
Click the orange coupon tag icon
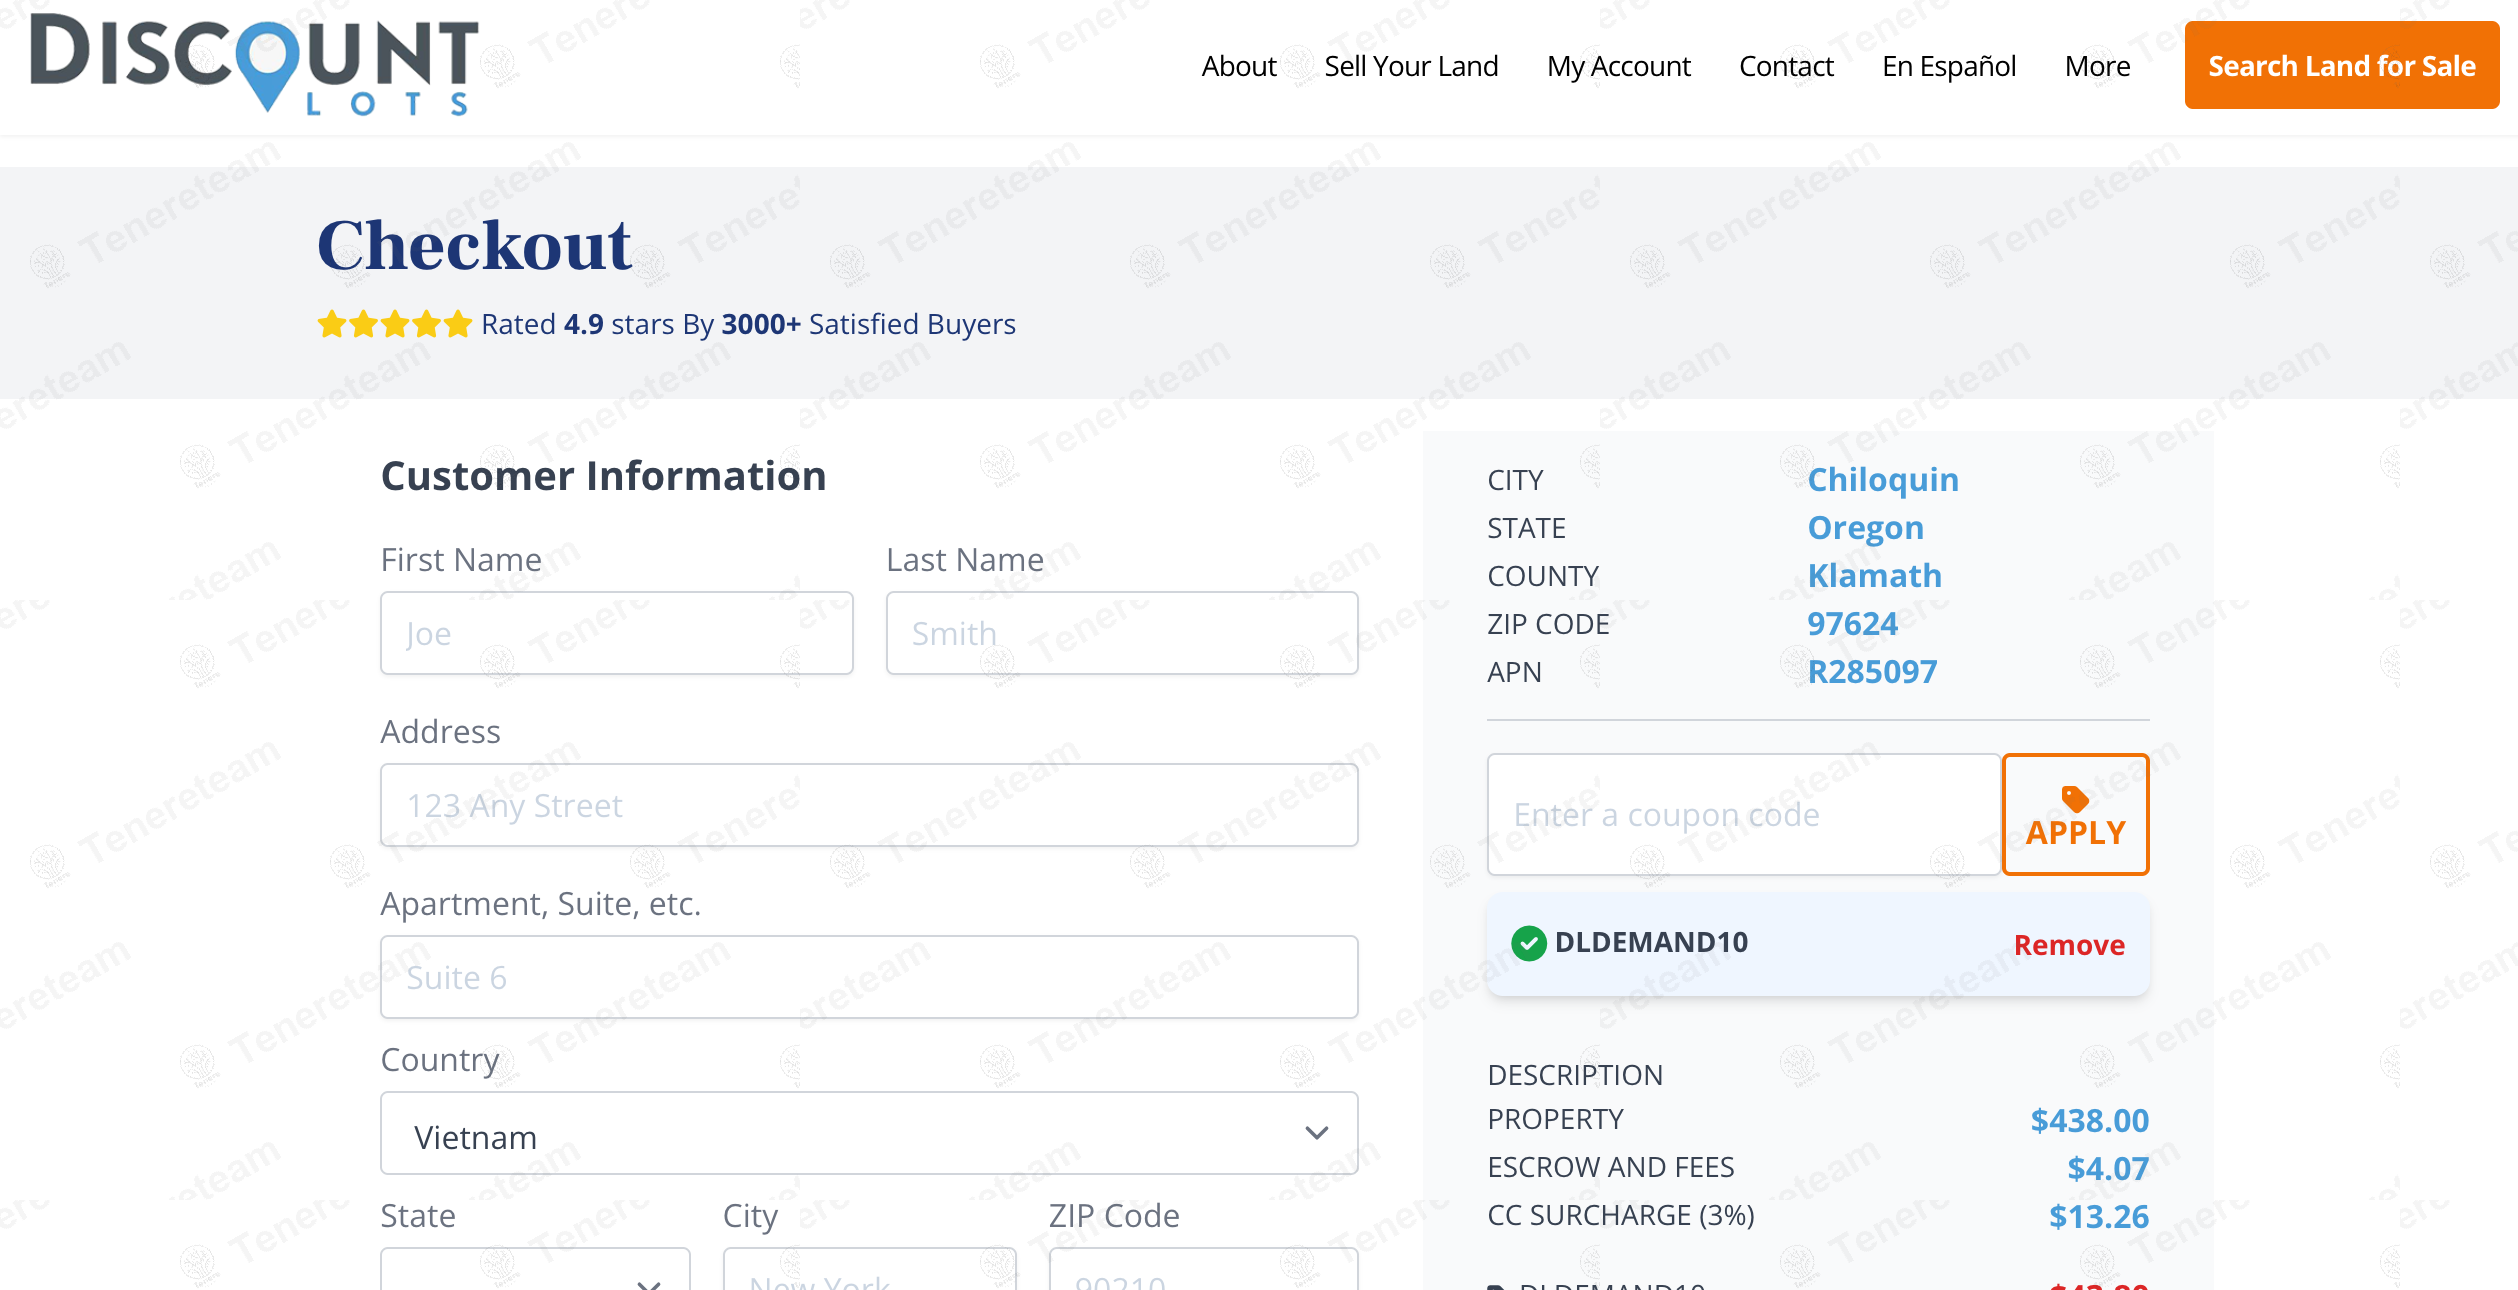[2075, 798]
